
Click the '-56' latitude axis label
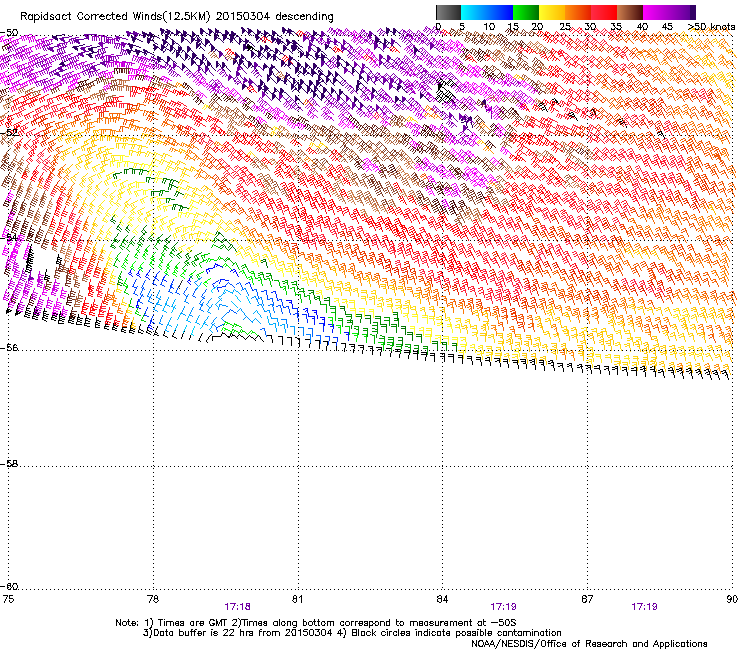(9, 347)
